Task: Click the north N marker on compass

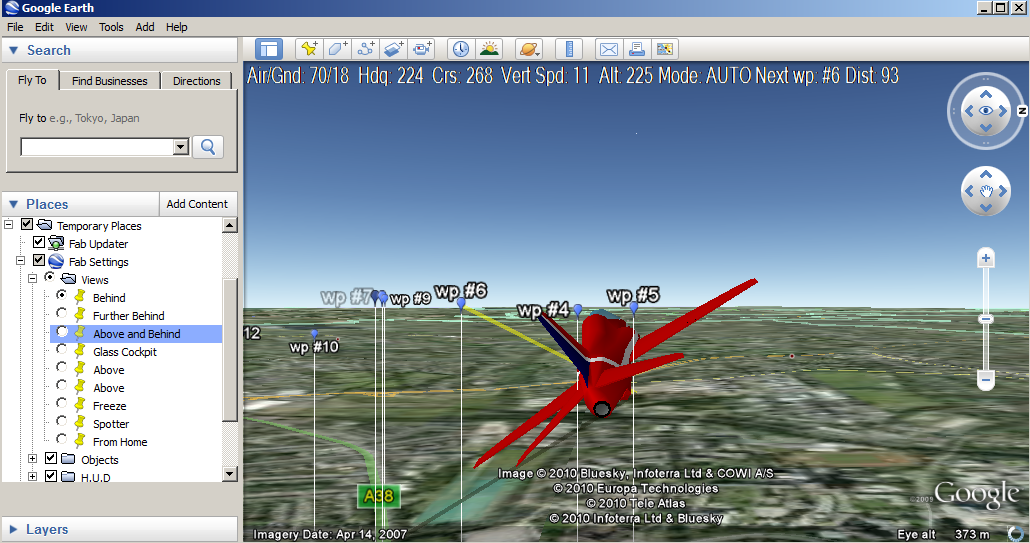Action: pyautogui.click(x=1022, y=111)
